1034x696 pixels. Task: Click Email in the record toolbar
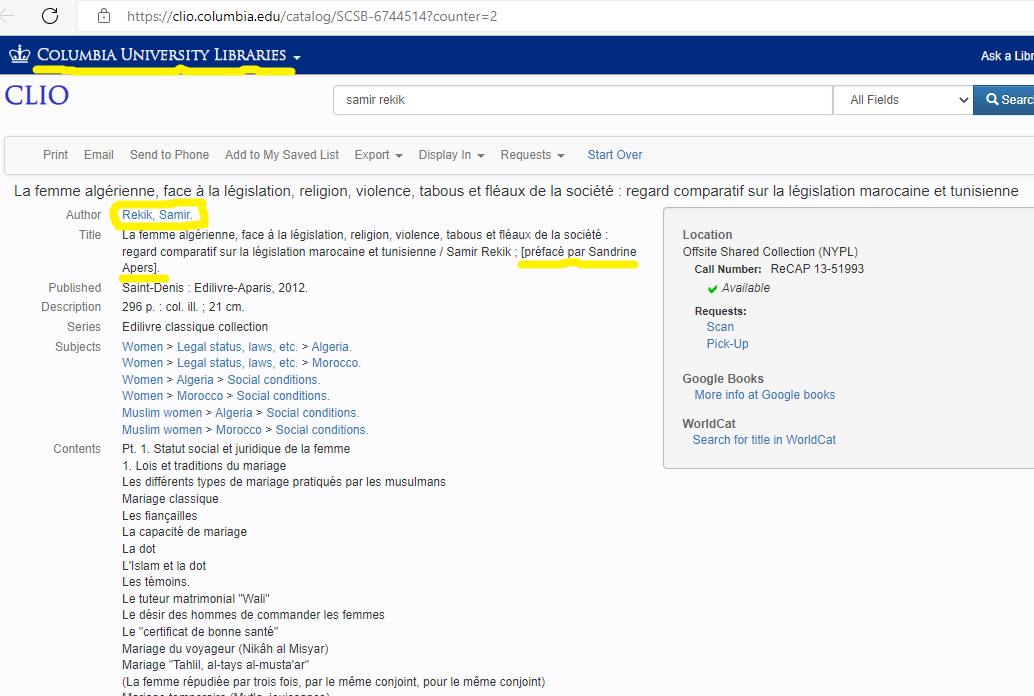[99, 154]
